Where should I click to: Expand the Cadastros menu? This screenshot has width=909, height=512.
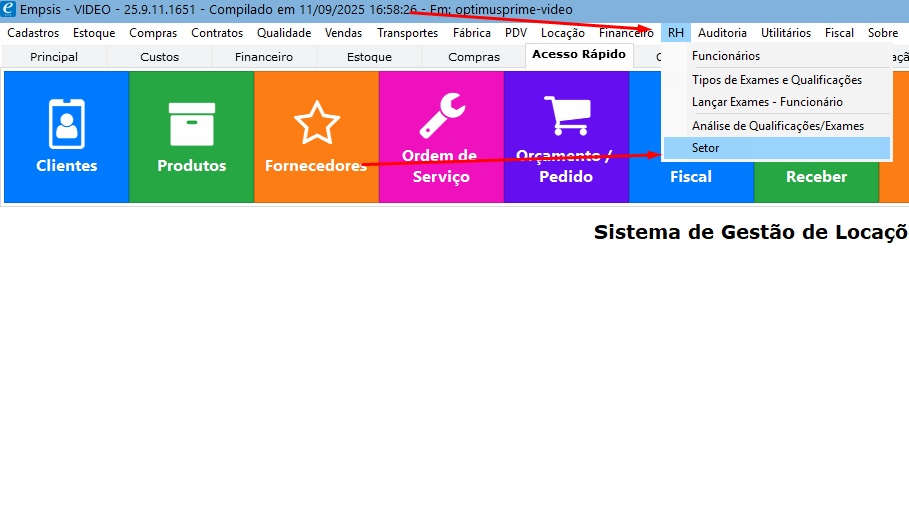pos(33,33)
